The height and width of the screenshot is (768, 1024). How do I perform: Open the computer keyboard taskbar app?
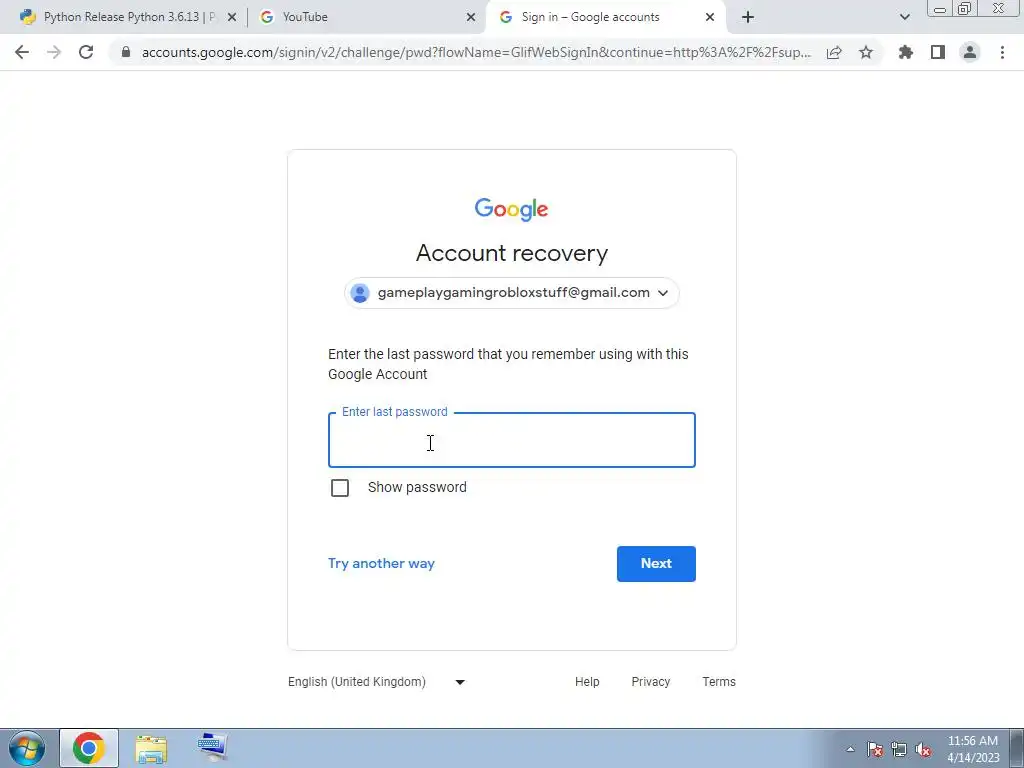212,748
